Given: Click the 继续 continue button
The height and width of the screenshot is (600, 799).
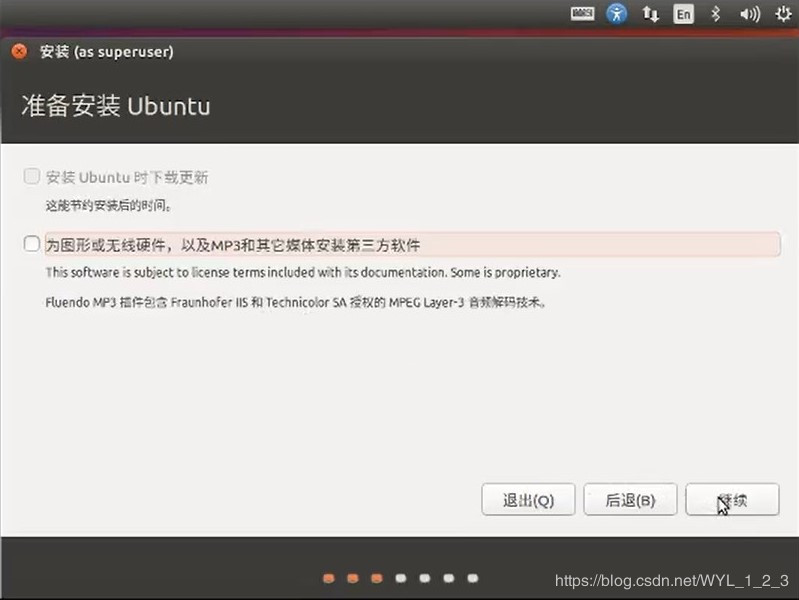Looking at the screenshot, I should click(x=732, y=500).
